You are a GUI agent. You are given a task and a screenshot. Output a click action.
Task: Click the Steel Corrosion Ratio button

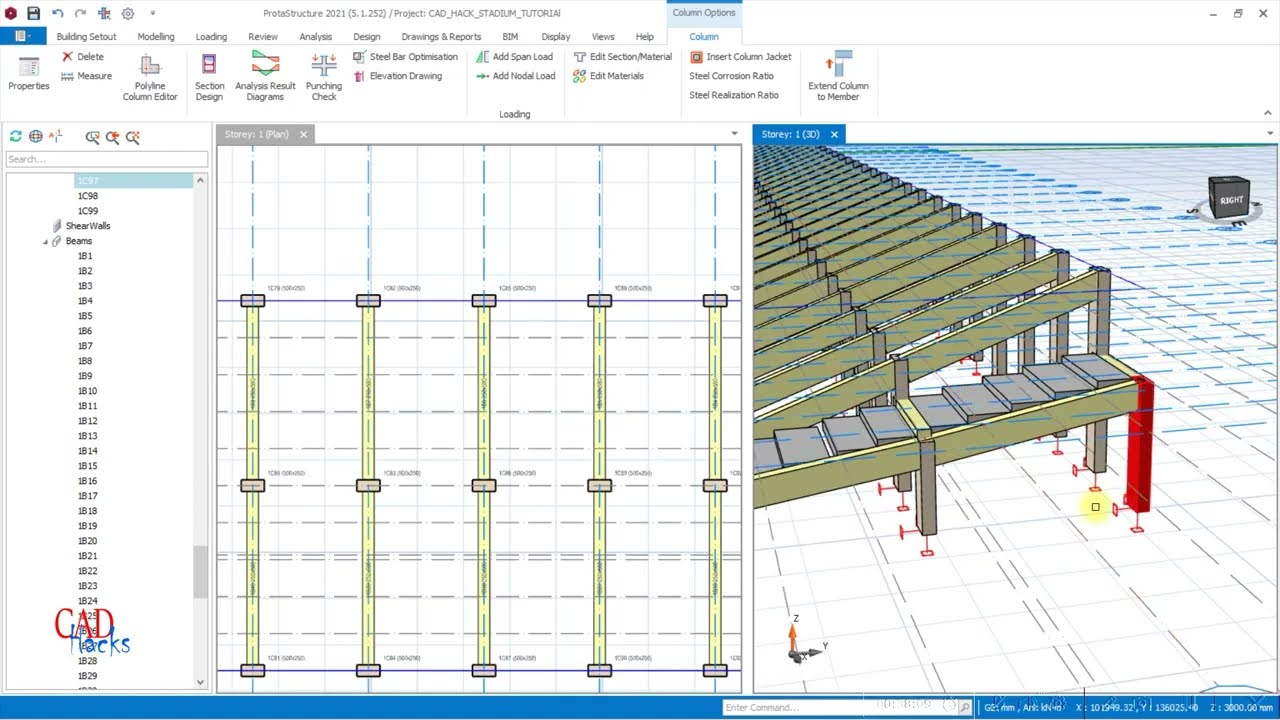(731, 76)
